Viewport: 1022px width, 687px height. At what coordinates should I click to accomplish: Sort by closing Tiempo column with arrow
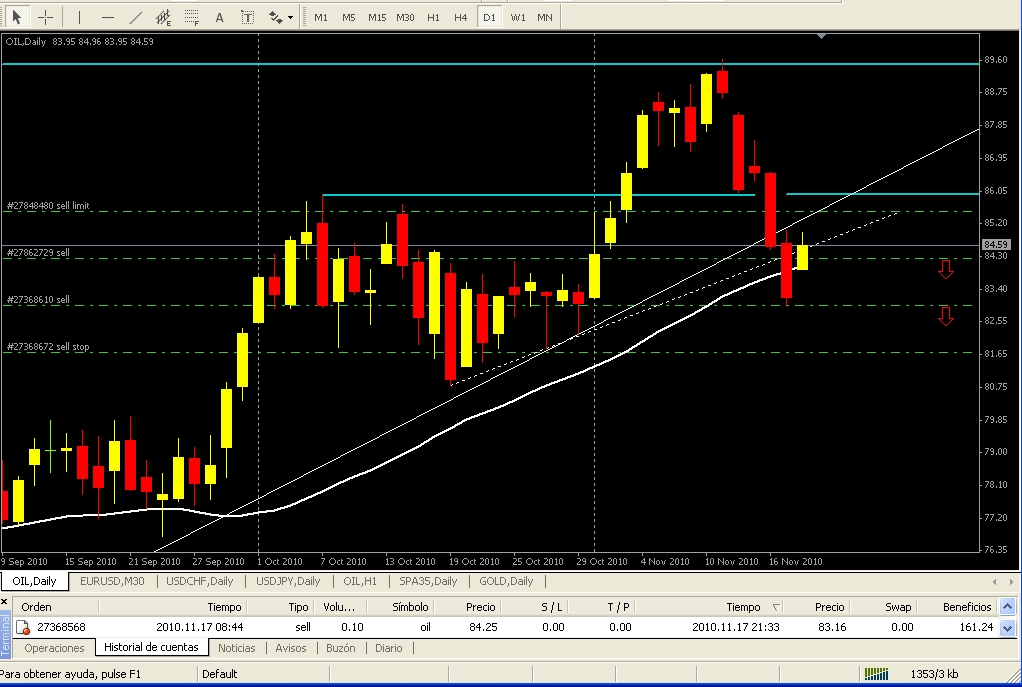pyautogui.click(x=710, y=607)
